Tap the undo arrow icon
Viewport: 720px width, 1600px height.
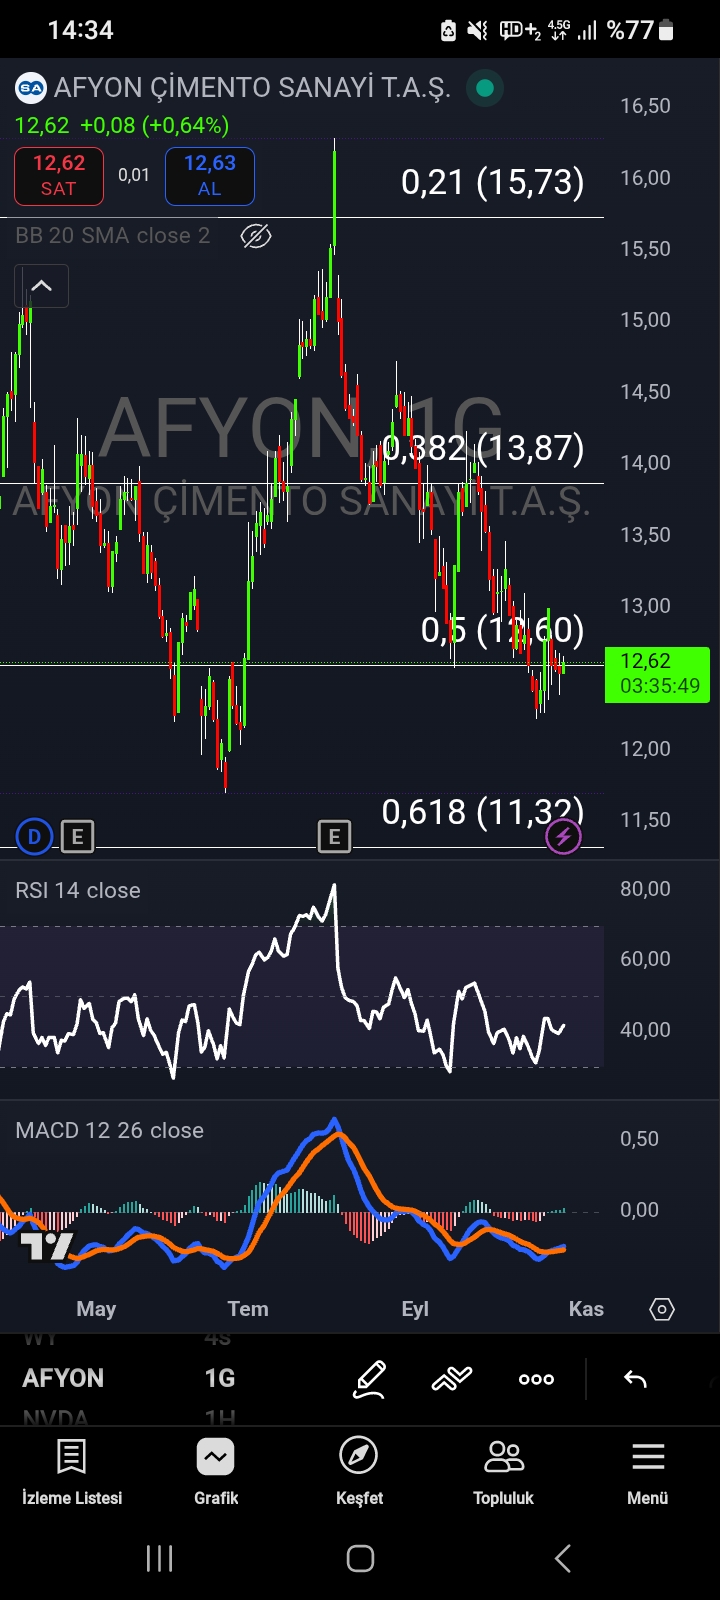coord(635,1379)
